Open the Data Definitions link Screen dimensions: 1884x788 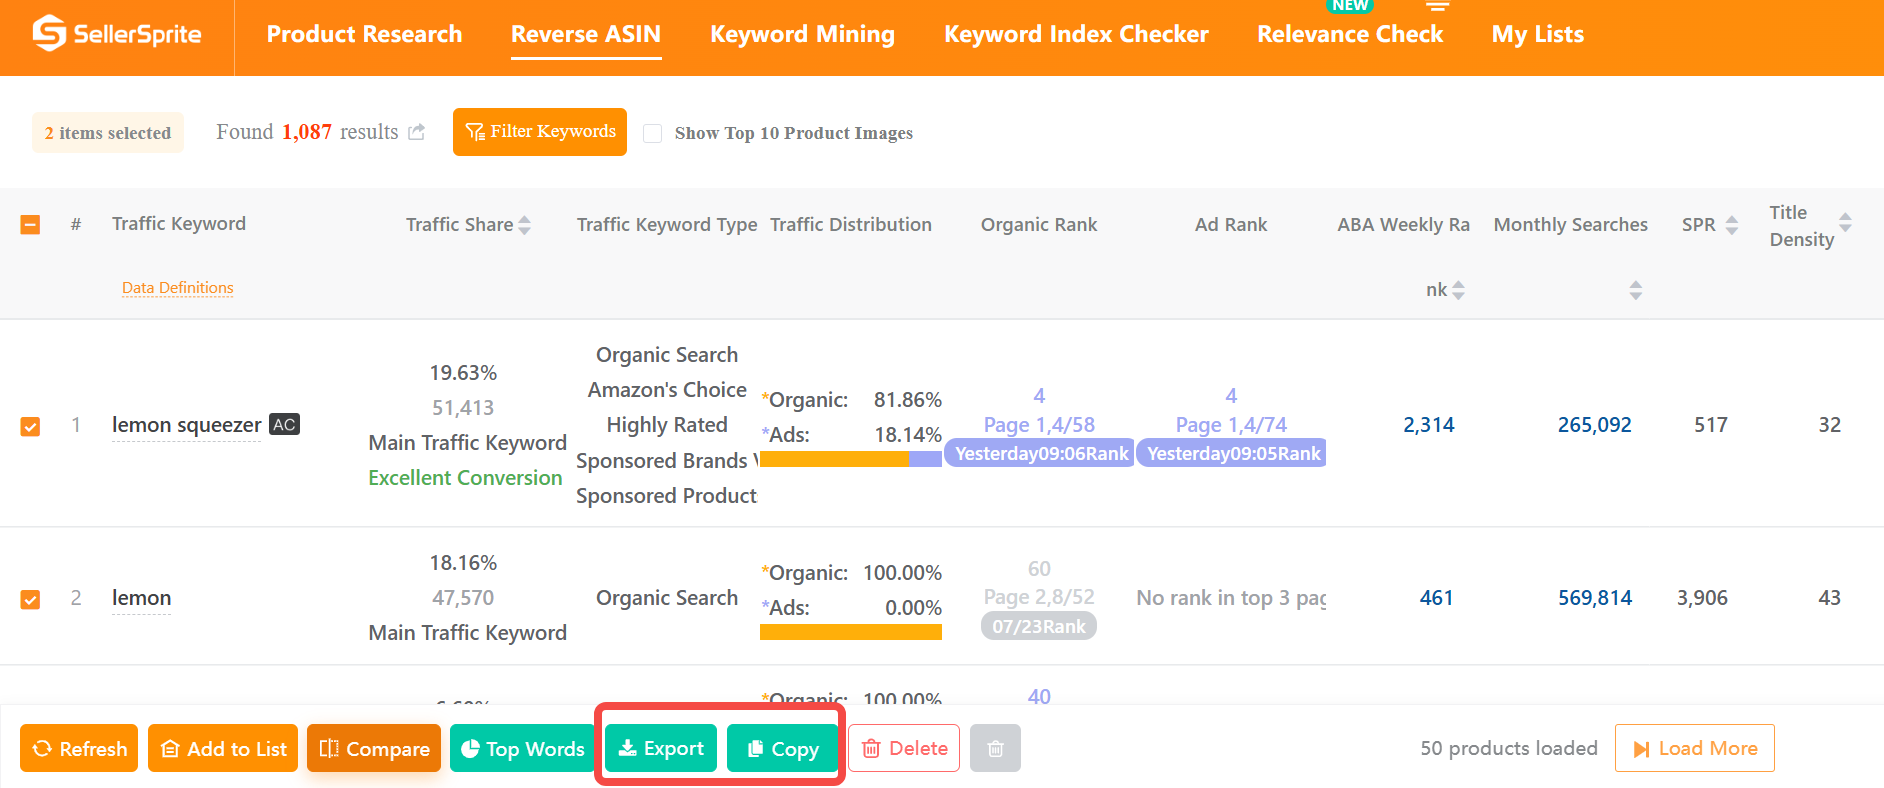[178, 288]
